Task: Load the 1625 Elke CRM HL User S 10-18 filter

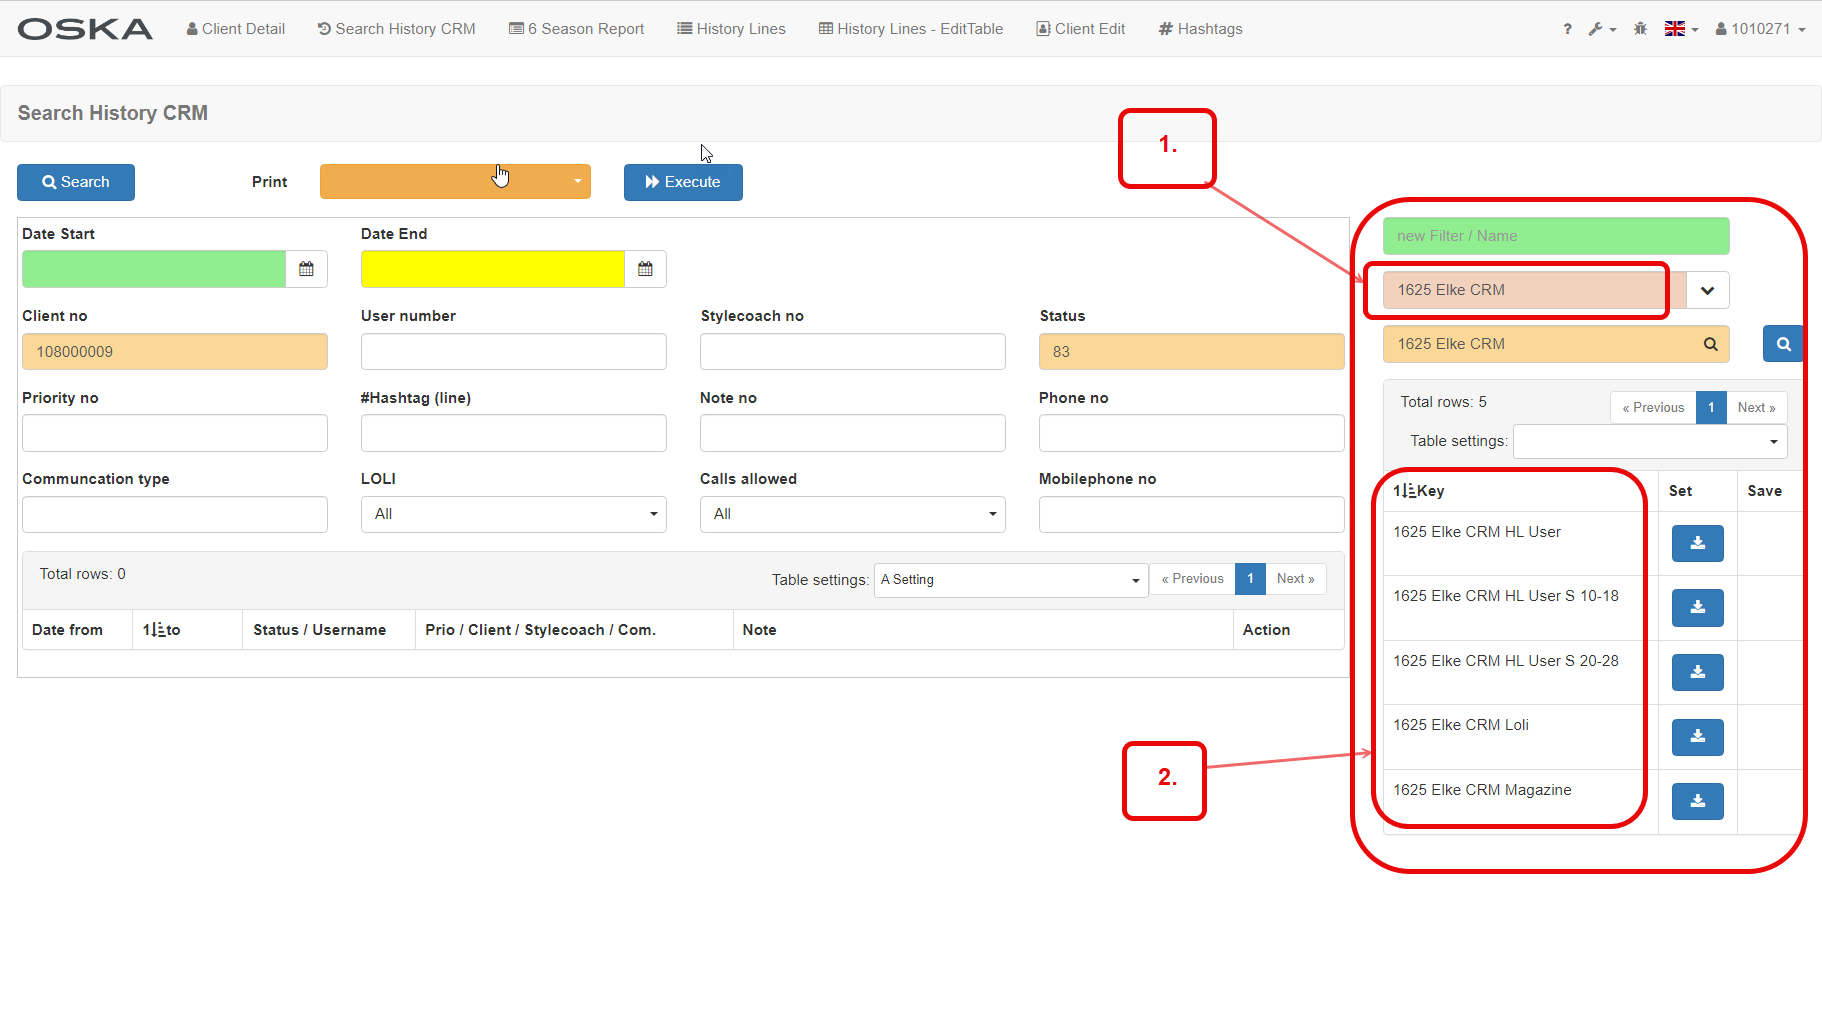Action: coord(1697,608)
